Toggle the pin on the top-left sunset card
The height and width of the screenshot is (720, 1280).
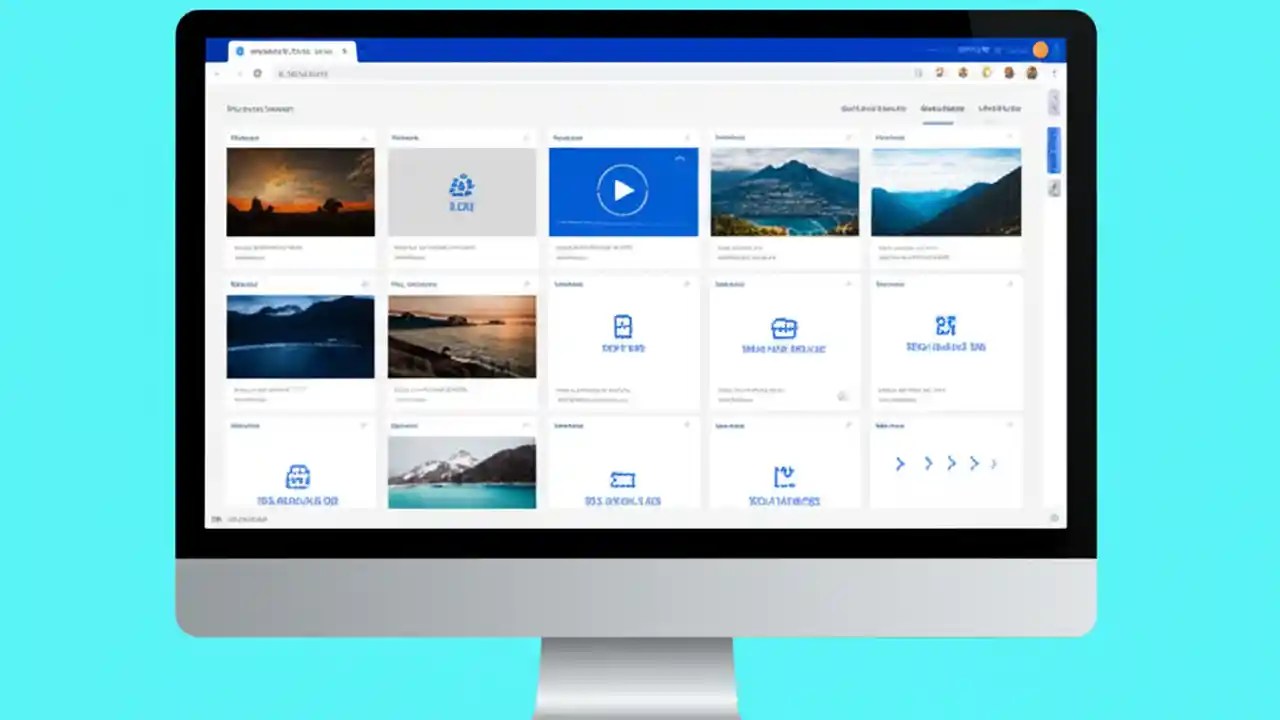(x=365, y=137)
